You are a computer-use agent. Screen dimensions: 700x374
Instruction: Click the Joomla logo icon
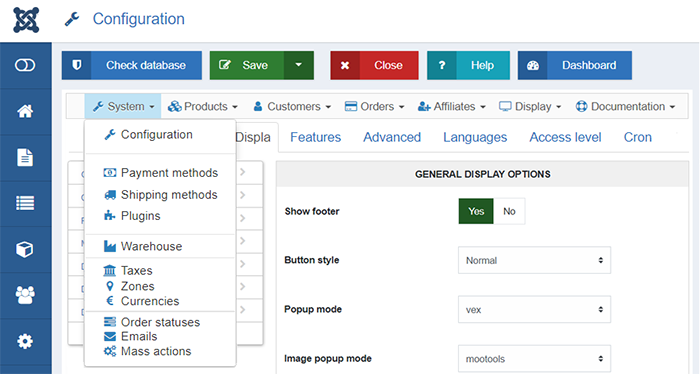[x=26, y=20]
